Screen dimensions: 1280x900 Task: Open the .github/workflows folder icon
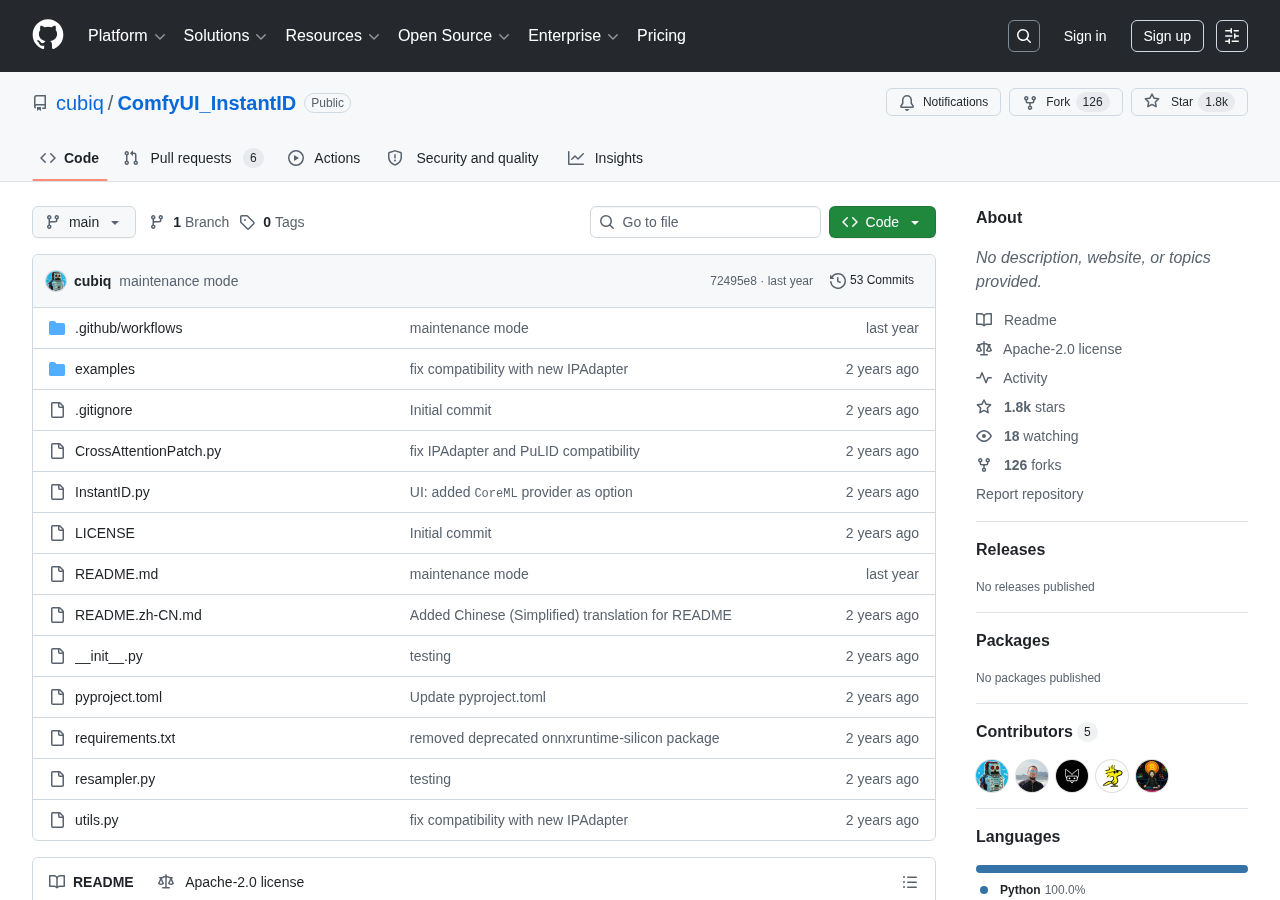(x=57, y=328)
